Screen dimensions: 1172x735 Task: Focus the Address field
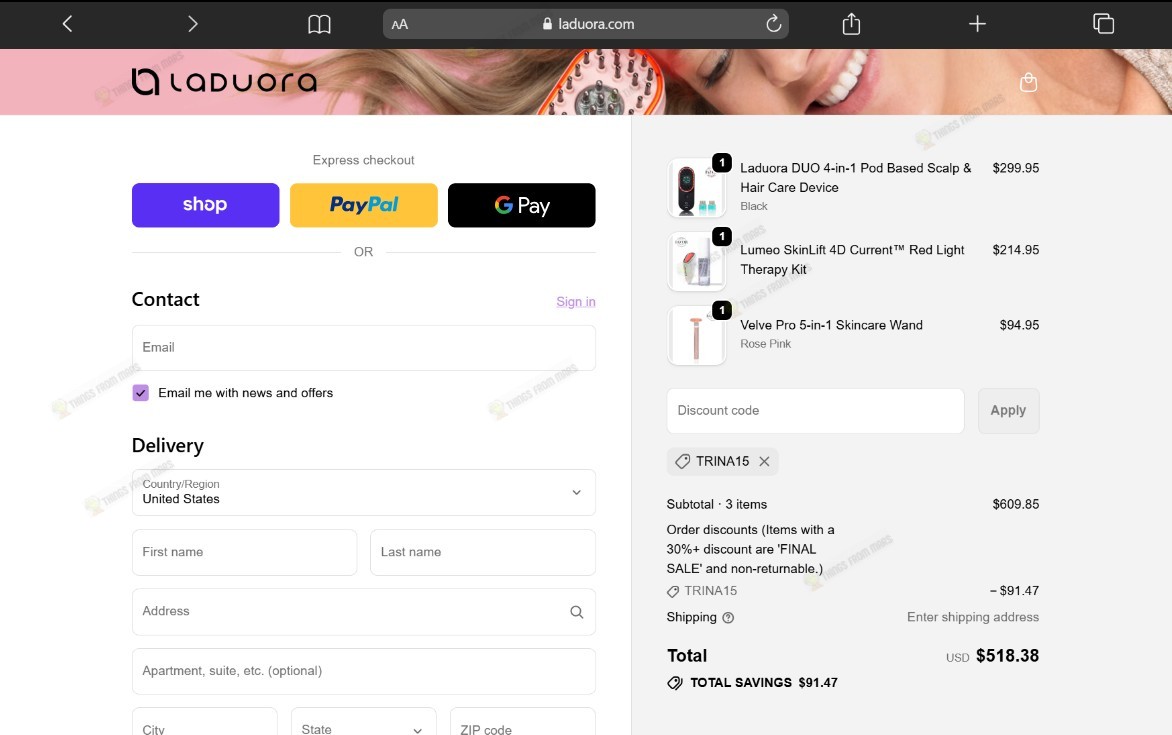click(363, 612)
